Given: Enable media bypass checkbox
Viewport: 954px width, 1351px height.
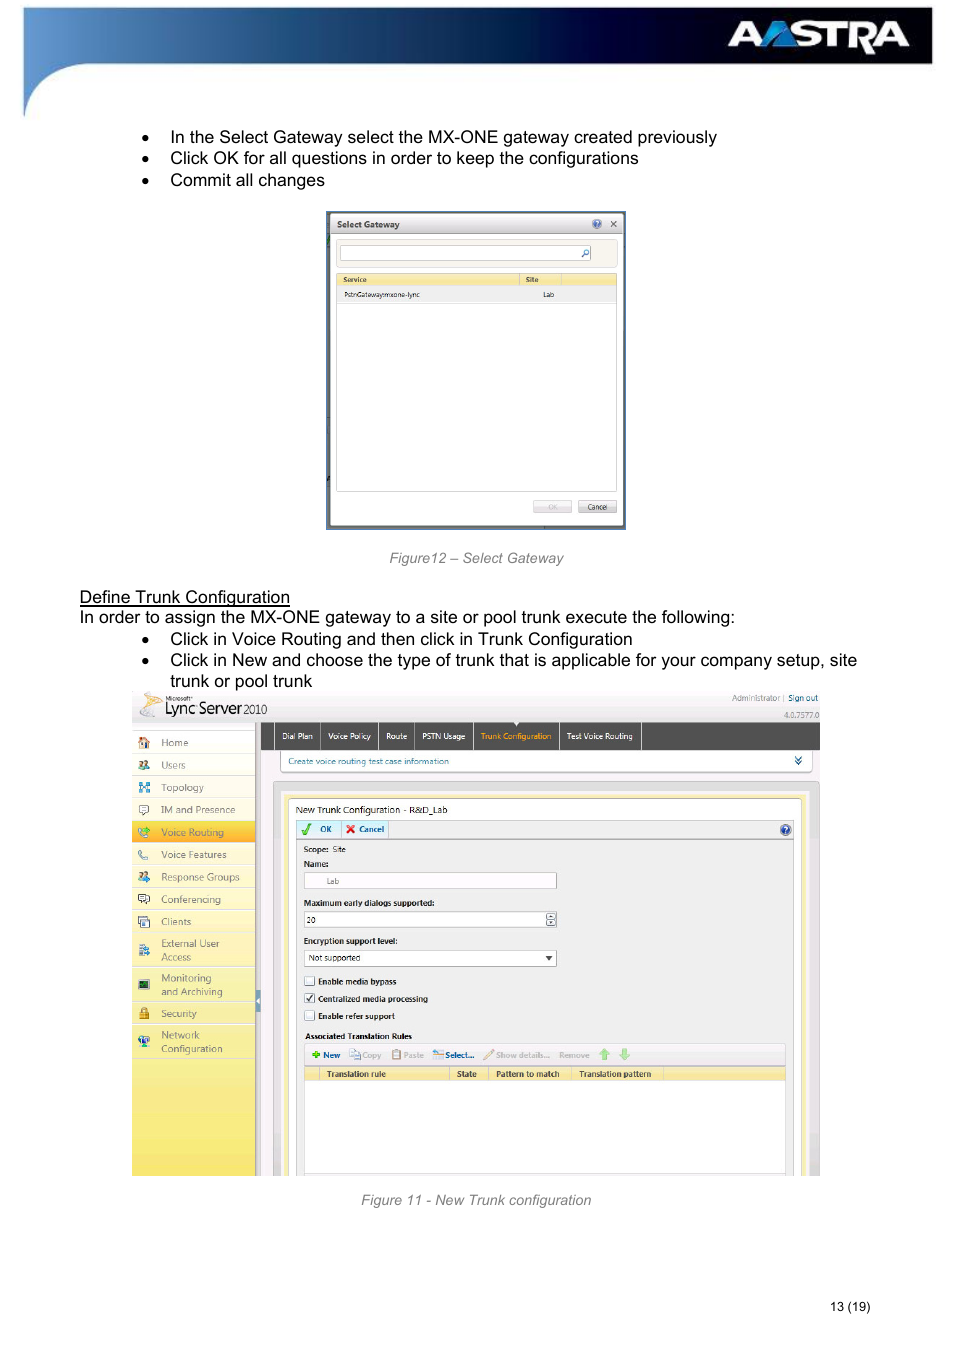Looking at the screenshot, I should click(x=310, y=982).
